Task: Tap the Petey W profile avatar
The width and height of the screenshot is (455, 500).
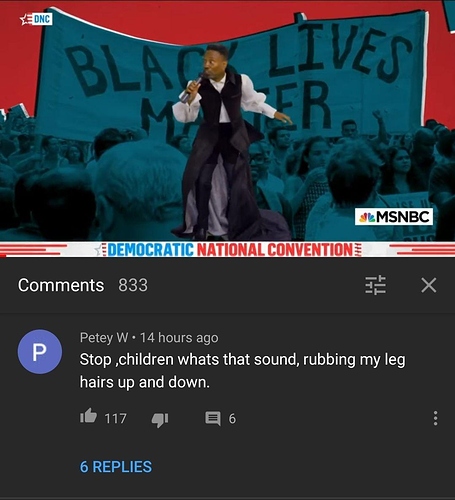Action: click(x=40, y=352)
